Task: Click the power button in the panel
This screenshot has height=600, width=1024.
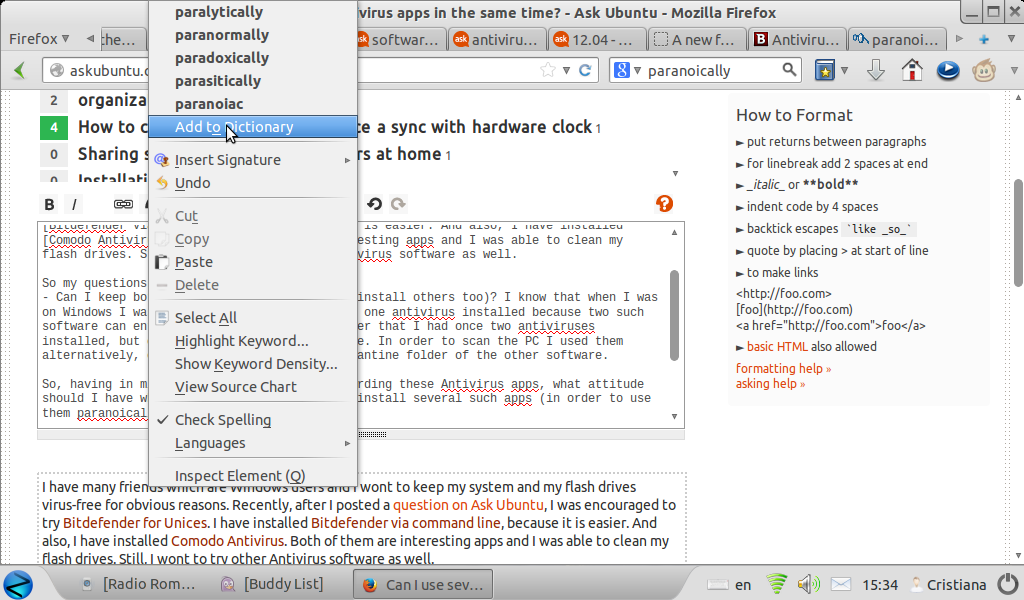Action: [1007, 584]
